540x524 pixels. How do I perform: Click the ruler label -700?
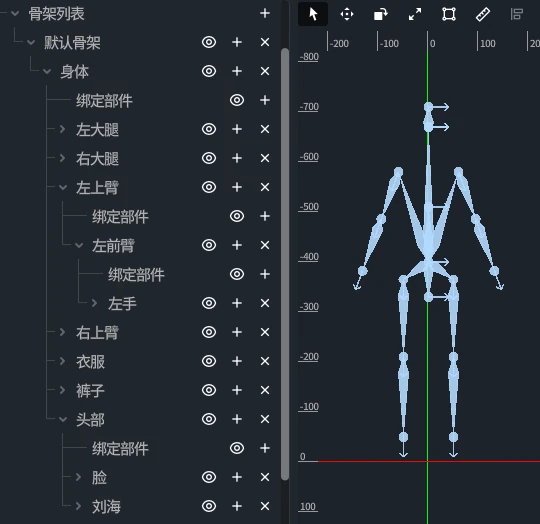click(309, 107)
